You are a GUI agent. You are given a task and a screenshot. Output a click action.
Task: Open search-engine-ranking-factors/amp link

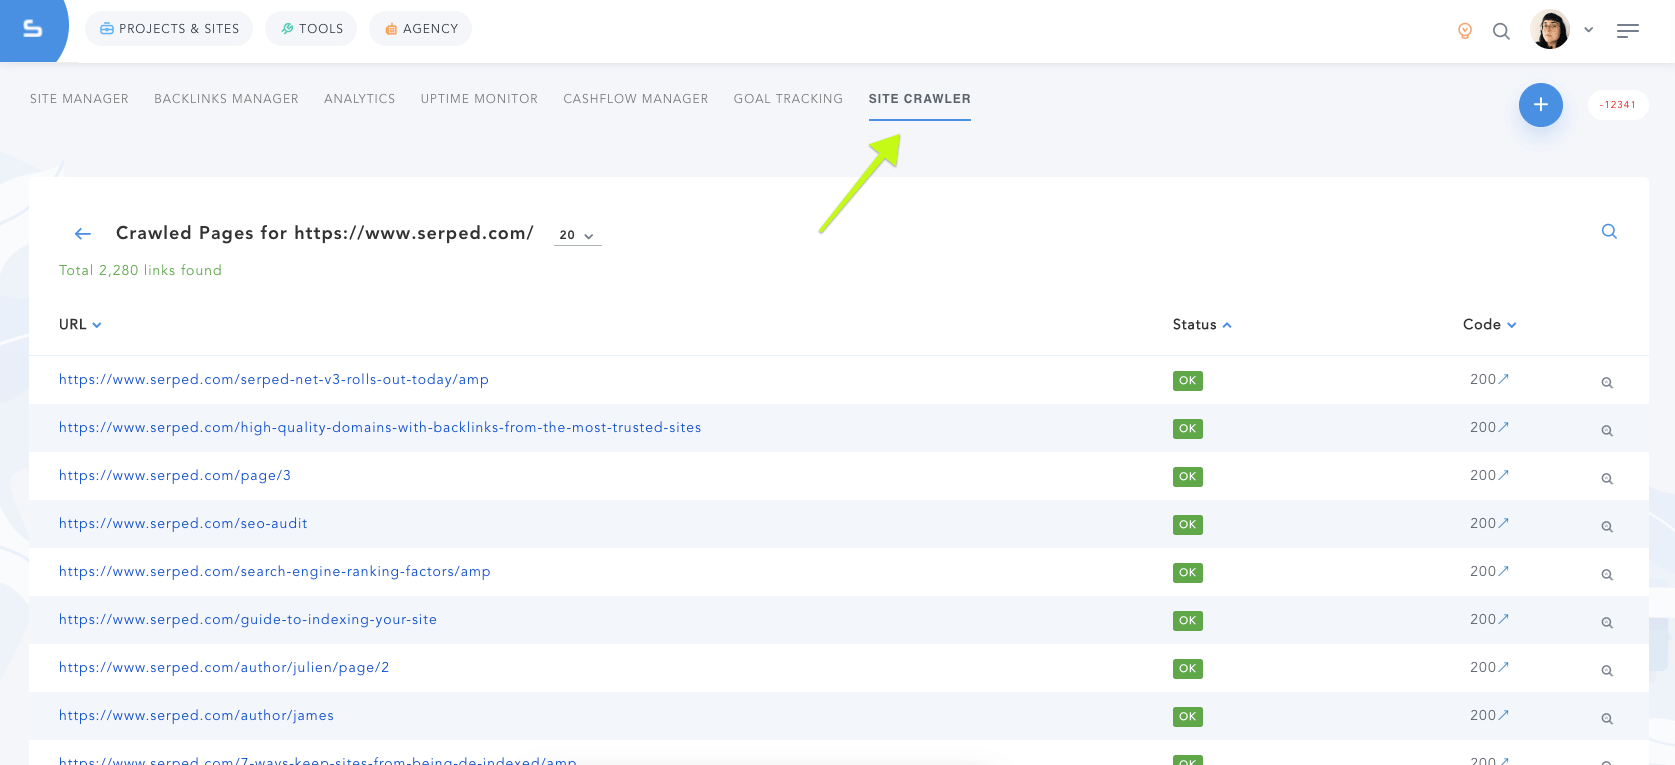(275, 572)
